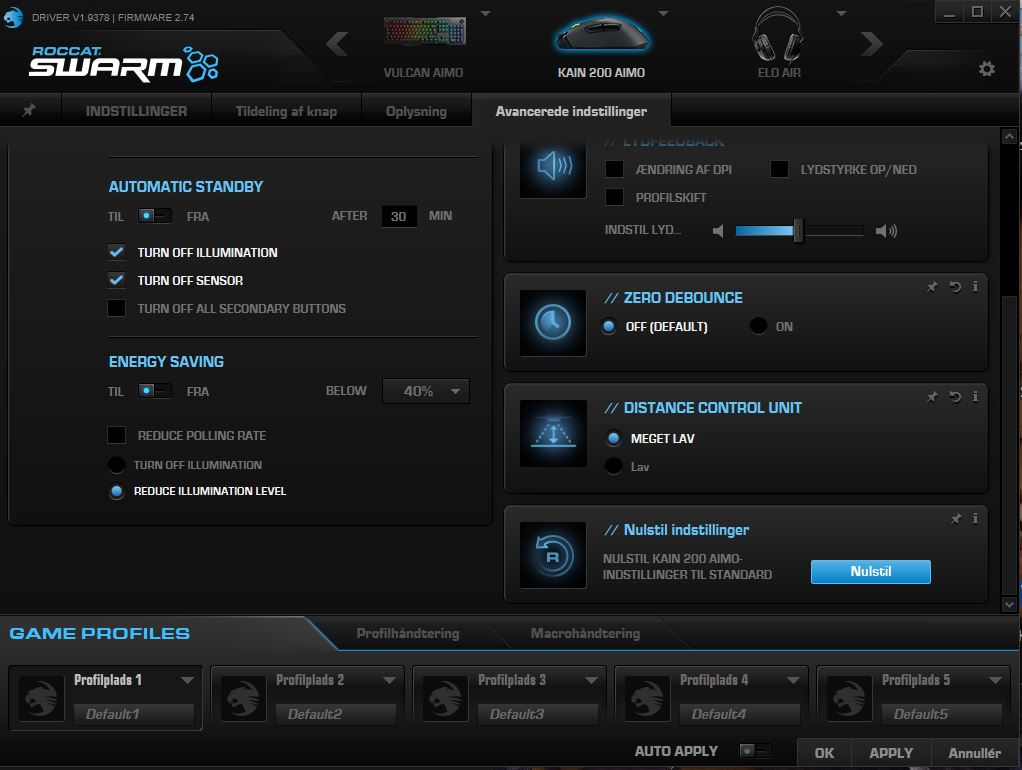Show info for Distance Control Unit

click(x=975, y=396)
